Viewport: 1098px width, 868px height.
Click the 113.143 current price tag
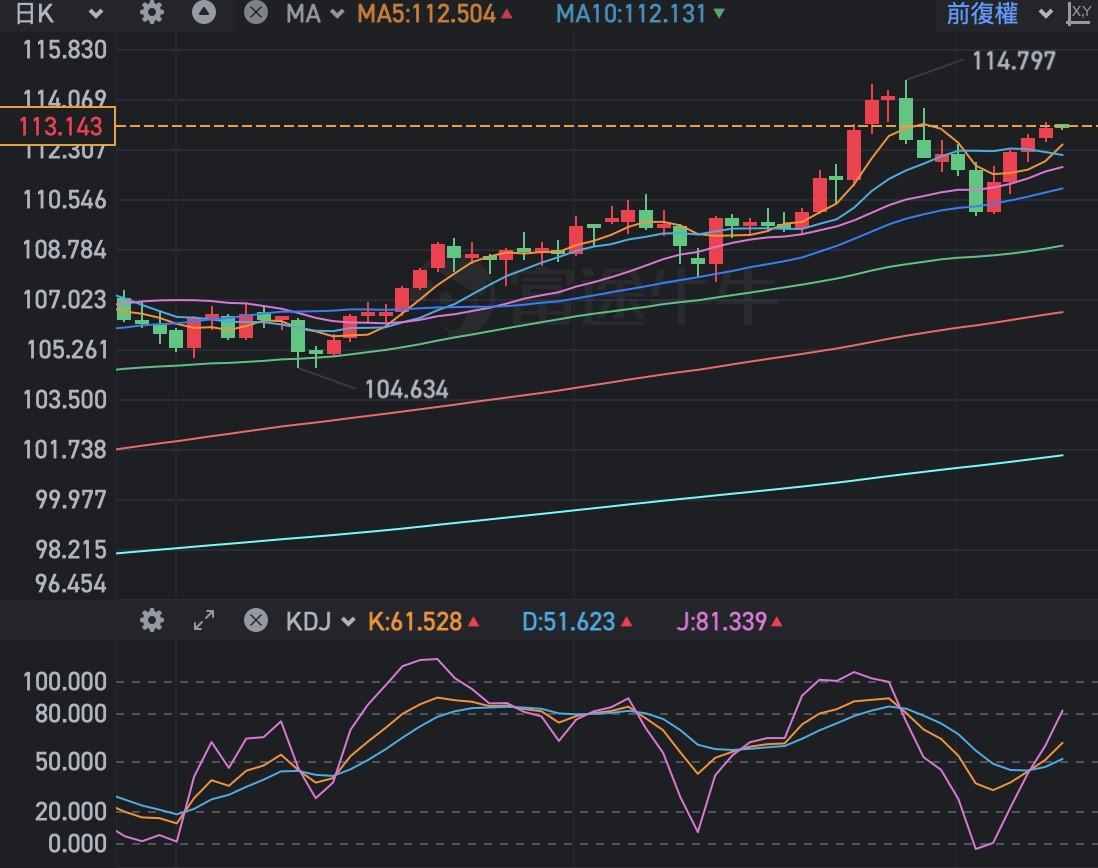tap(59, 126)
